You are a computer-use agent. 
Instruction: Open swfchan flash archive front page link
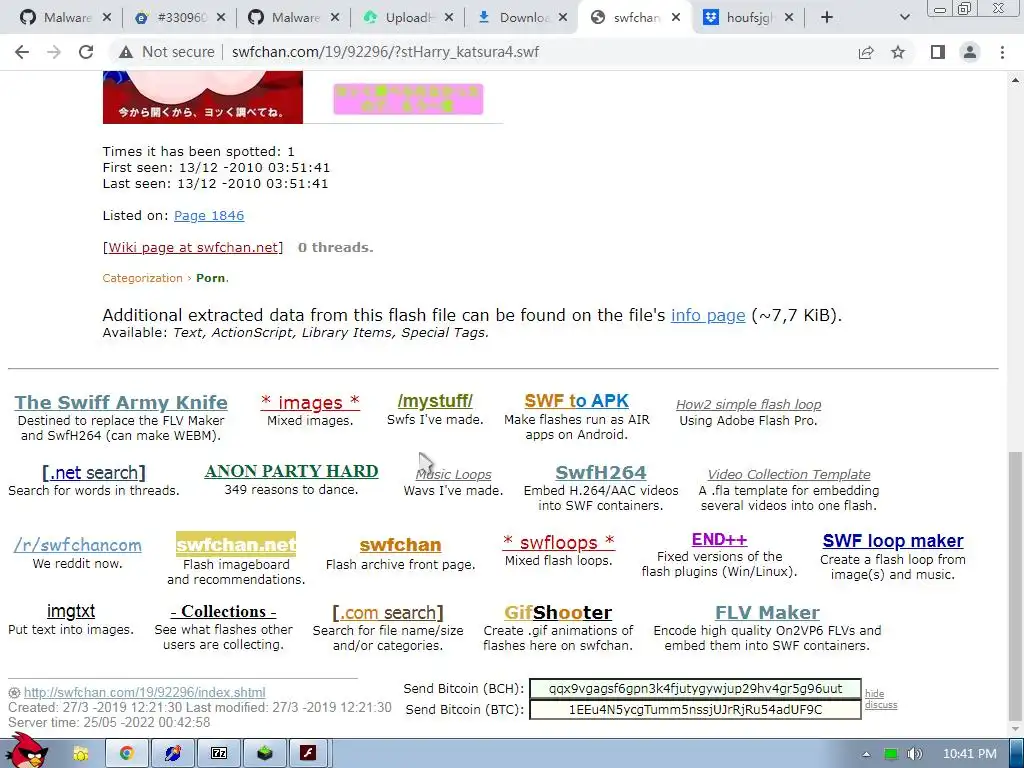[400, 545]
